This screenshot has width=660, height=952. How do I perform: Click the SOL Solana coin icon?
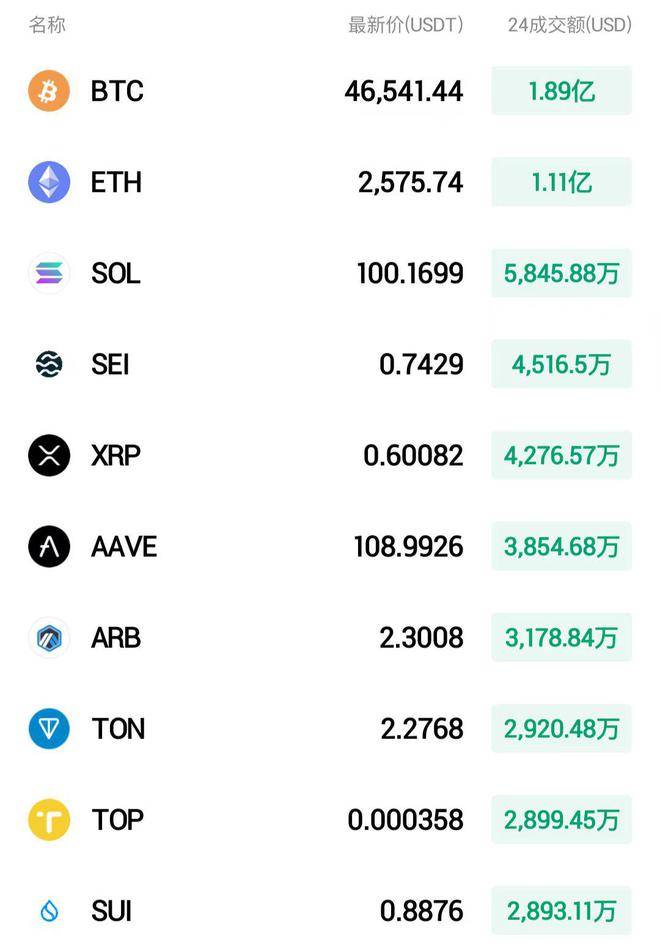click(48, 273)
